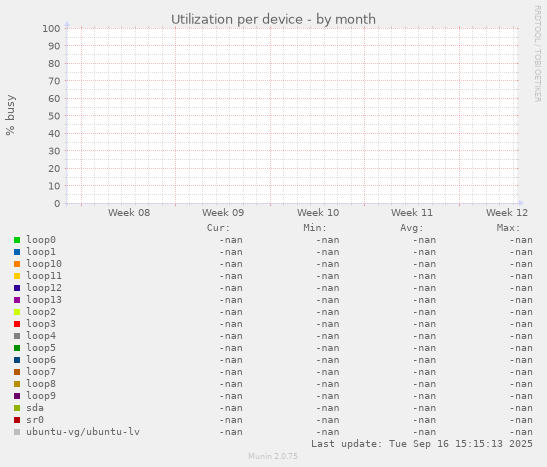The height and width of the screenshot is (467, 547).
Task: Click the green loop0 legend swatch
Action: (17, 240)
